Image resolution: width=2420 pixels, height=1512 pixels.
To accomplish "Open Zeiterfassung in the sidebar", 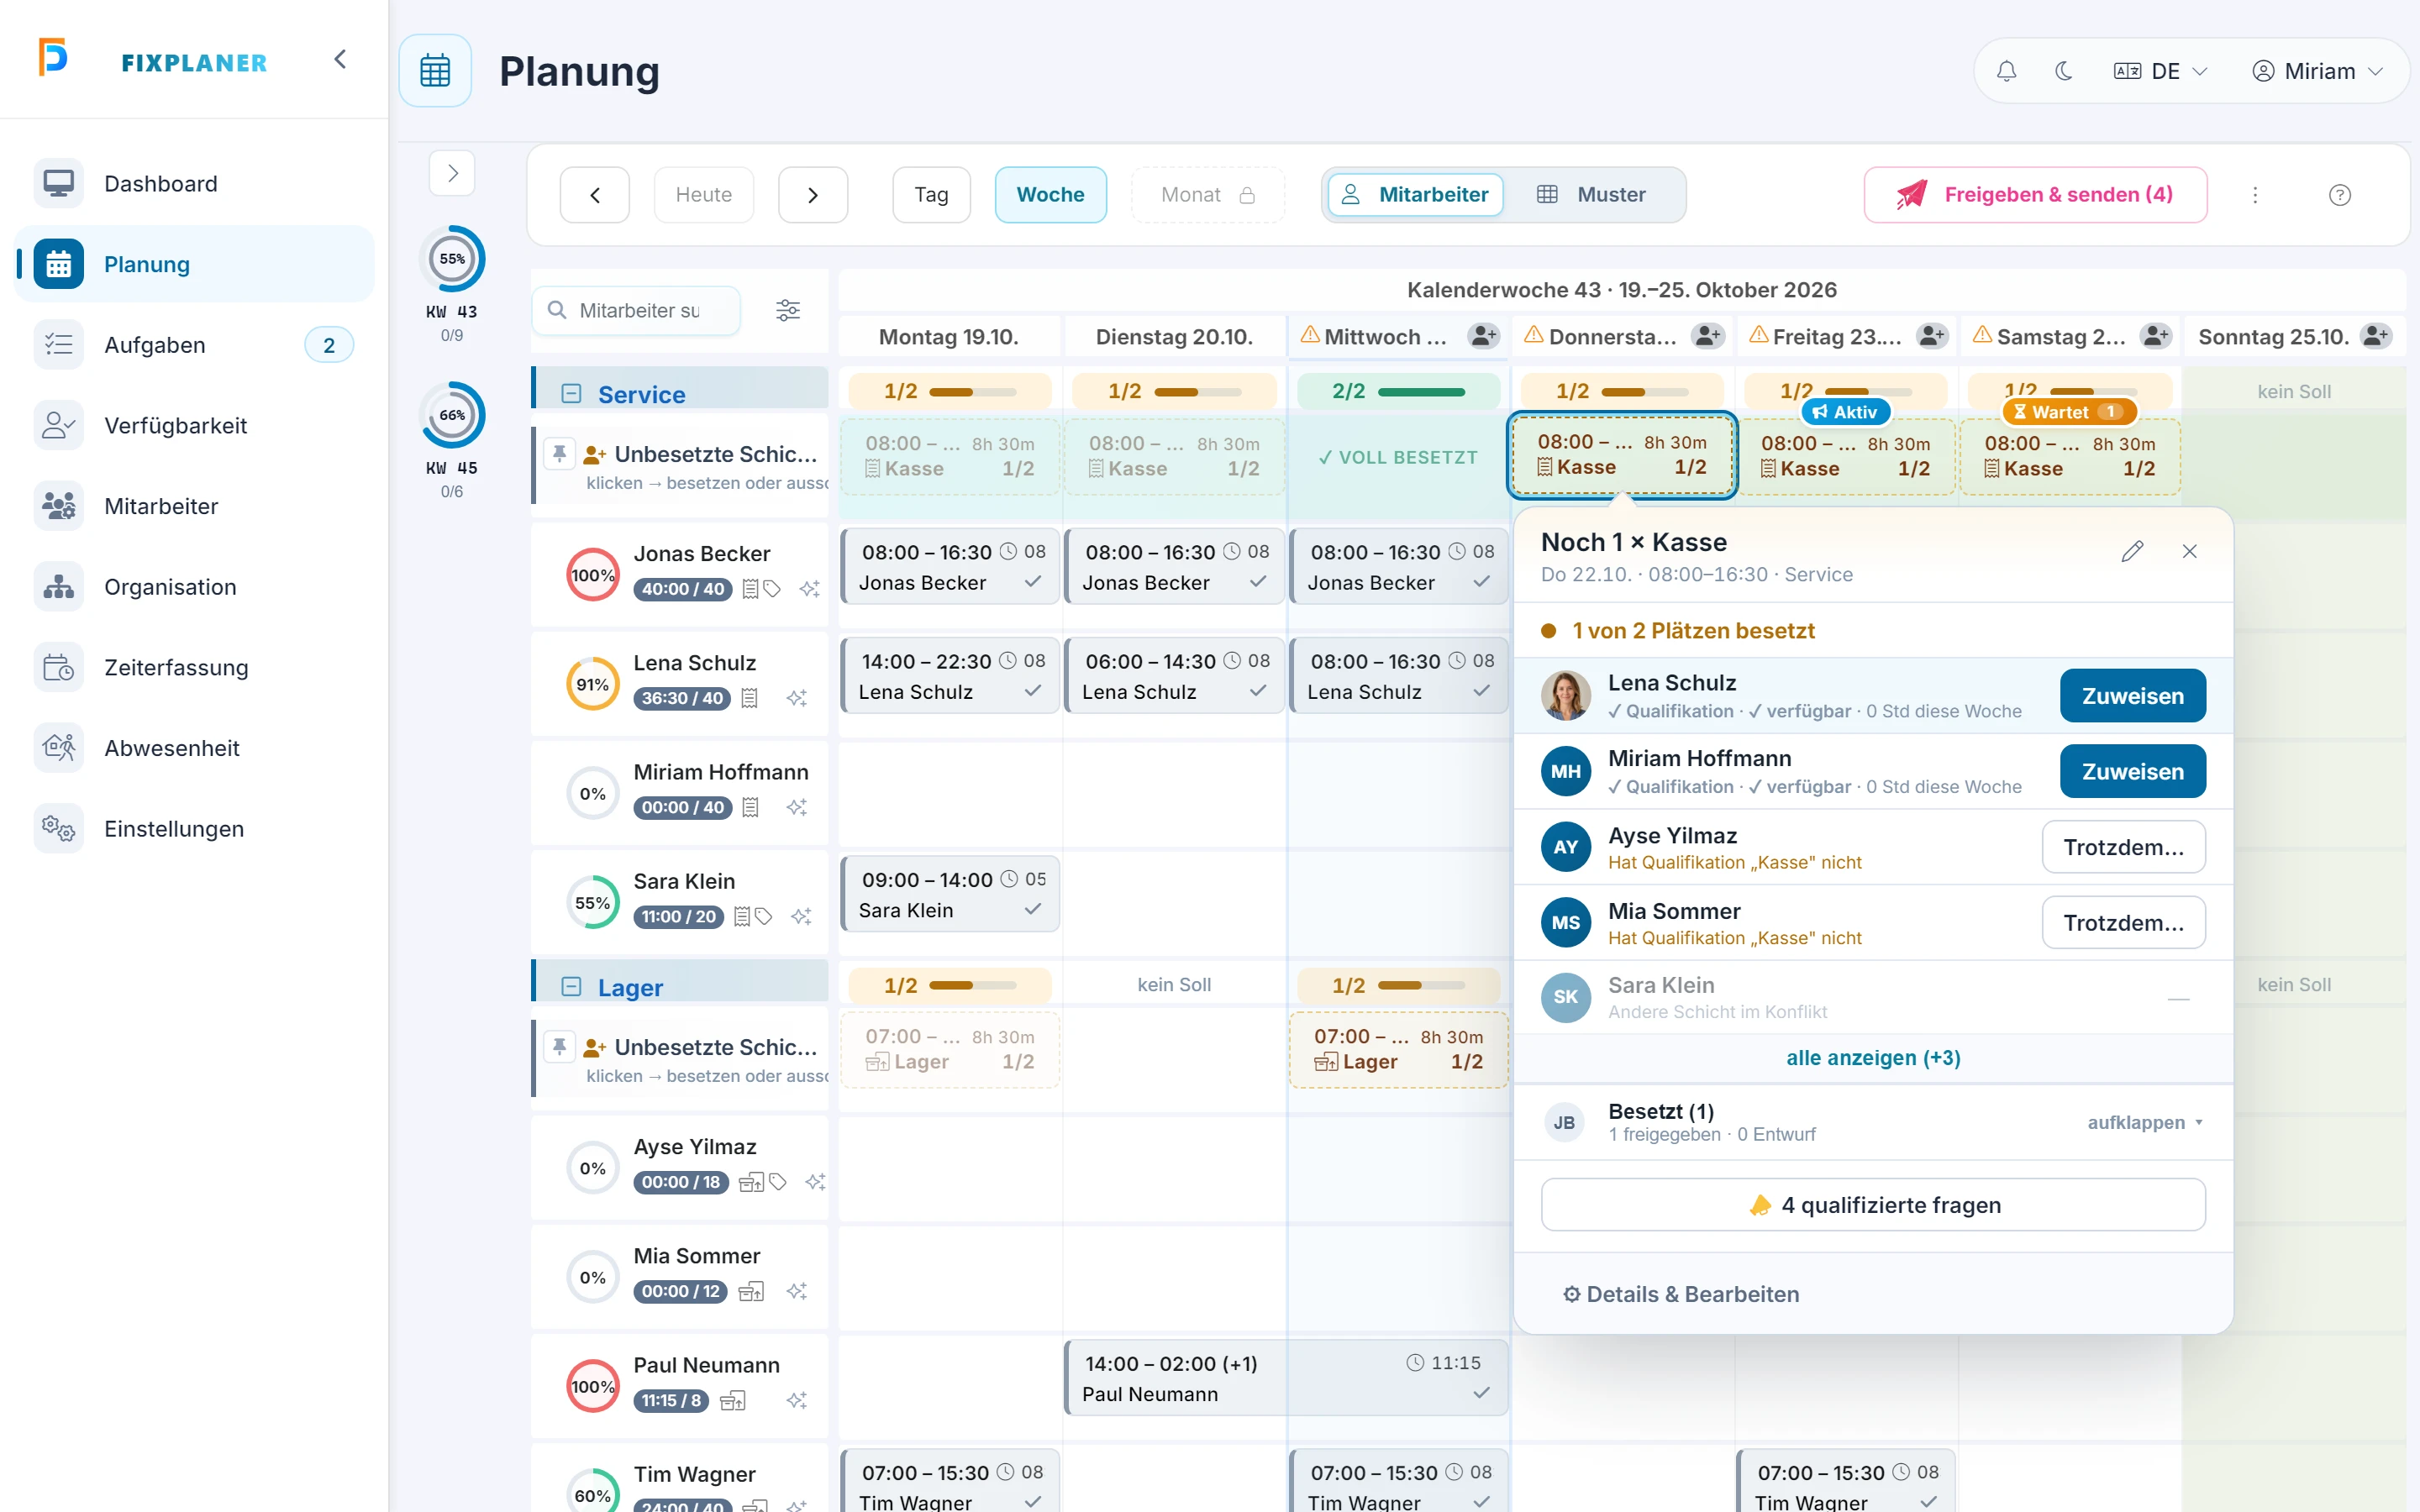I will tap(195, 668).
